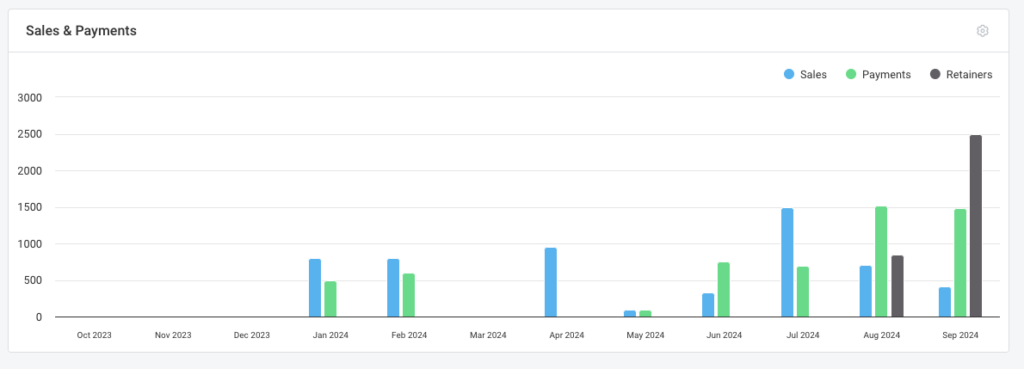Click the 500 y-axis value
This screenshot has width=1024, height=369.
coord(33,281)
